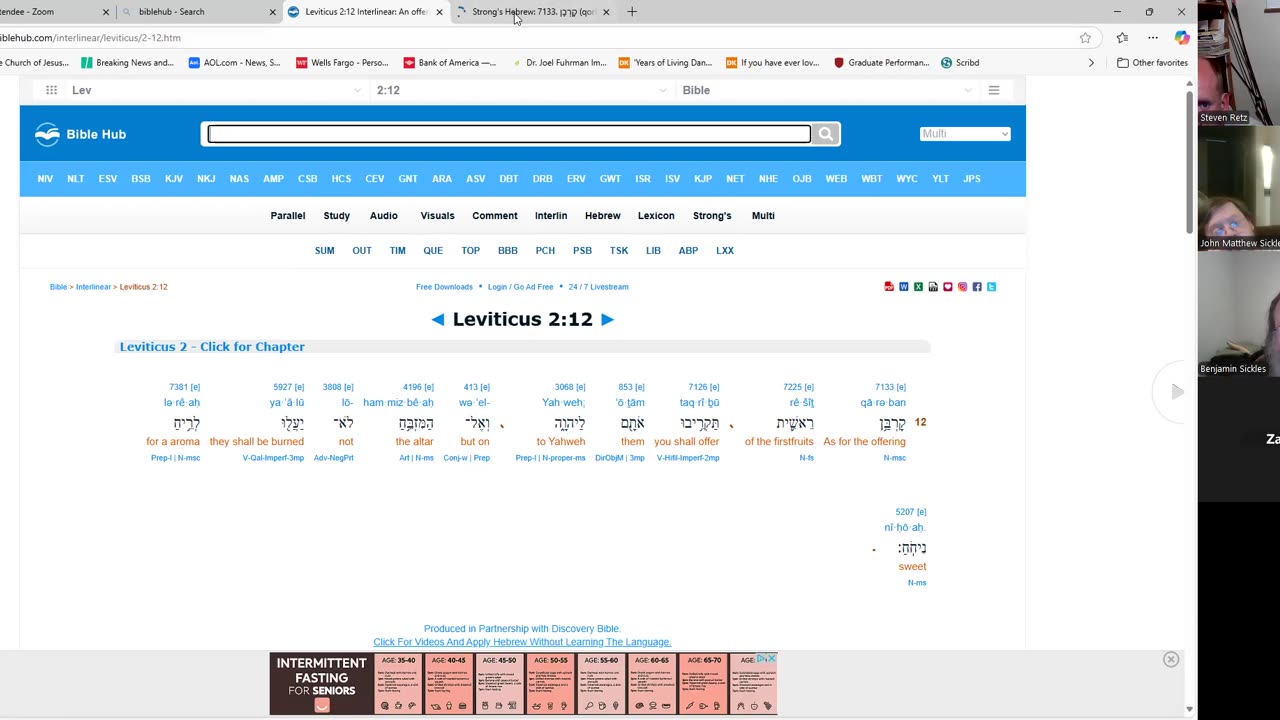Close the biblehub Search tab
This screenshot has width=1280, height=720.
click(x=272, y=12)
